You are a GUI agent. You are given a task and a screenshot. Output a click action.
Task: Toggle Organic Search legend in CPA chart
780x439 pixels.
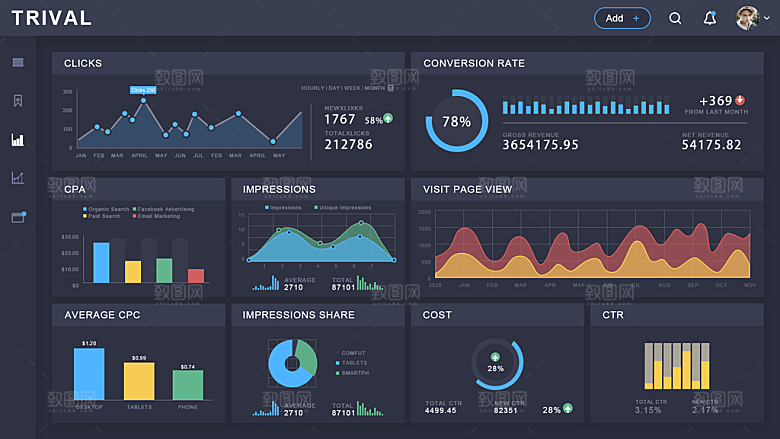point(106,209)
